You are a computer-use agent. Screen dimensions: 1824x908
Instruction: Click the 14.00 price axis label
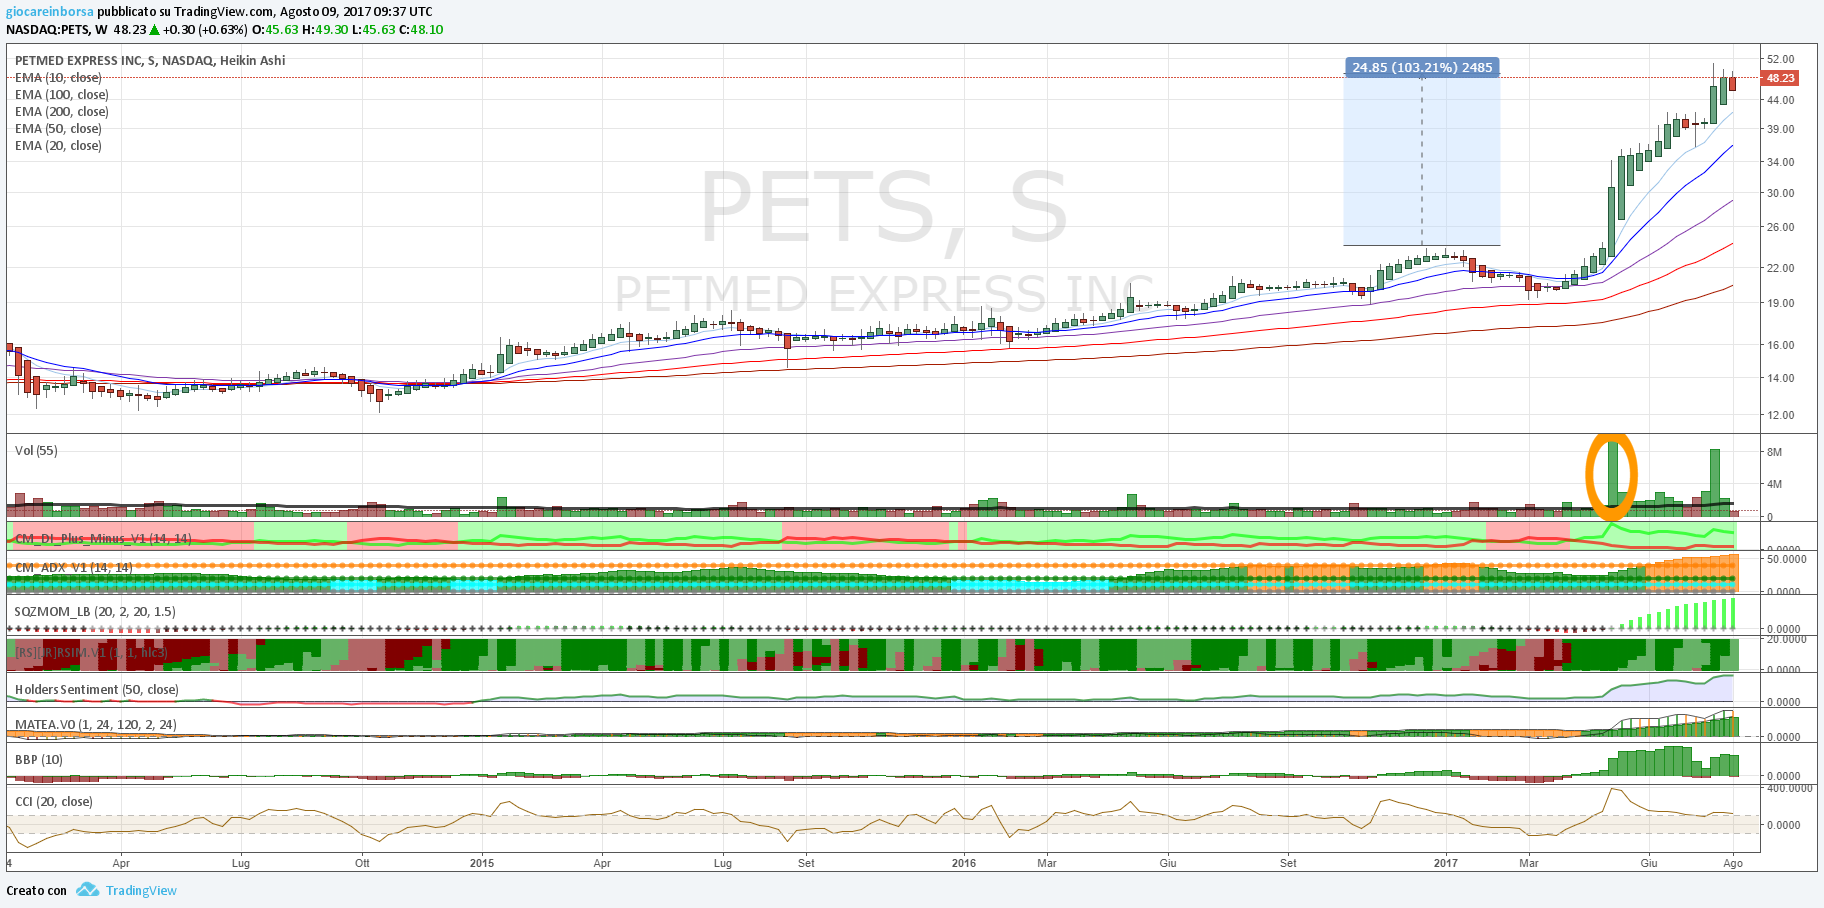tap(1780, 379)
